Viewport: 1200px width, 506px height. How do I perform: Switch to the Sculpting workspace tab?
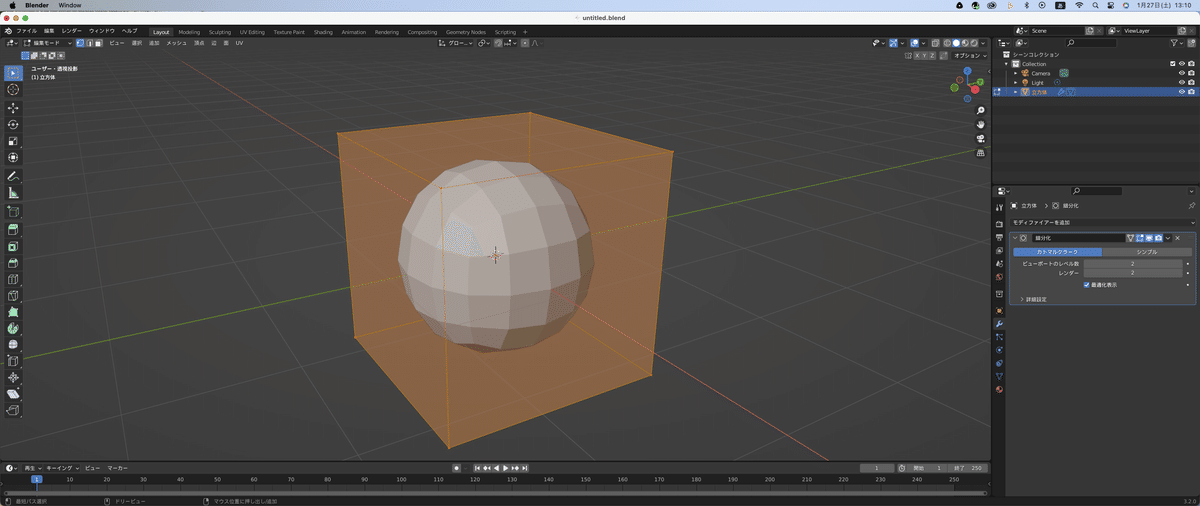pos(219,32)
